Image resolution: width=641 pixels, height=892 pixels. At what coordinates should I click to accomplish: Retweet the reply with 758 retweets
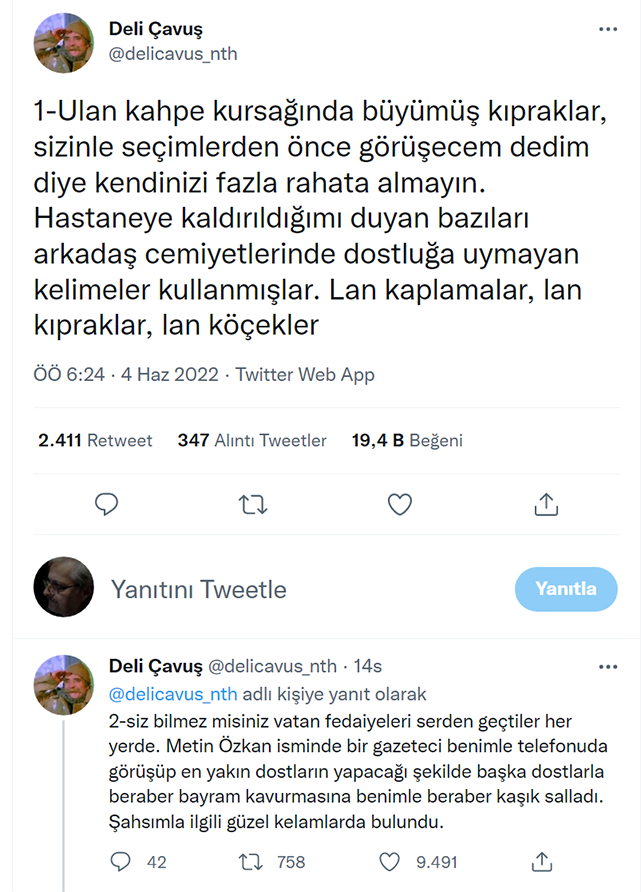click(x=249, y=861)
